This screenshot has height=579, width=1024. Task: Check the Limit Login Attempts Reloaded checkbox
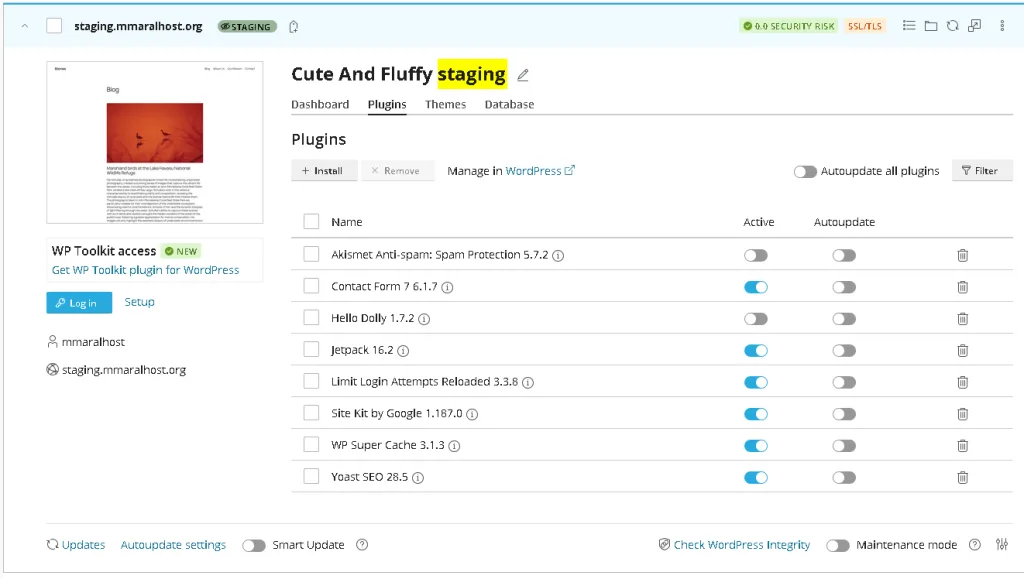tap(312, 381)
